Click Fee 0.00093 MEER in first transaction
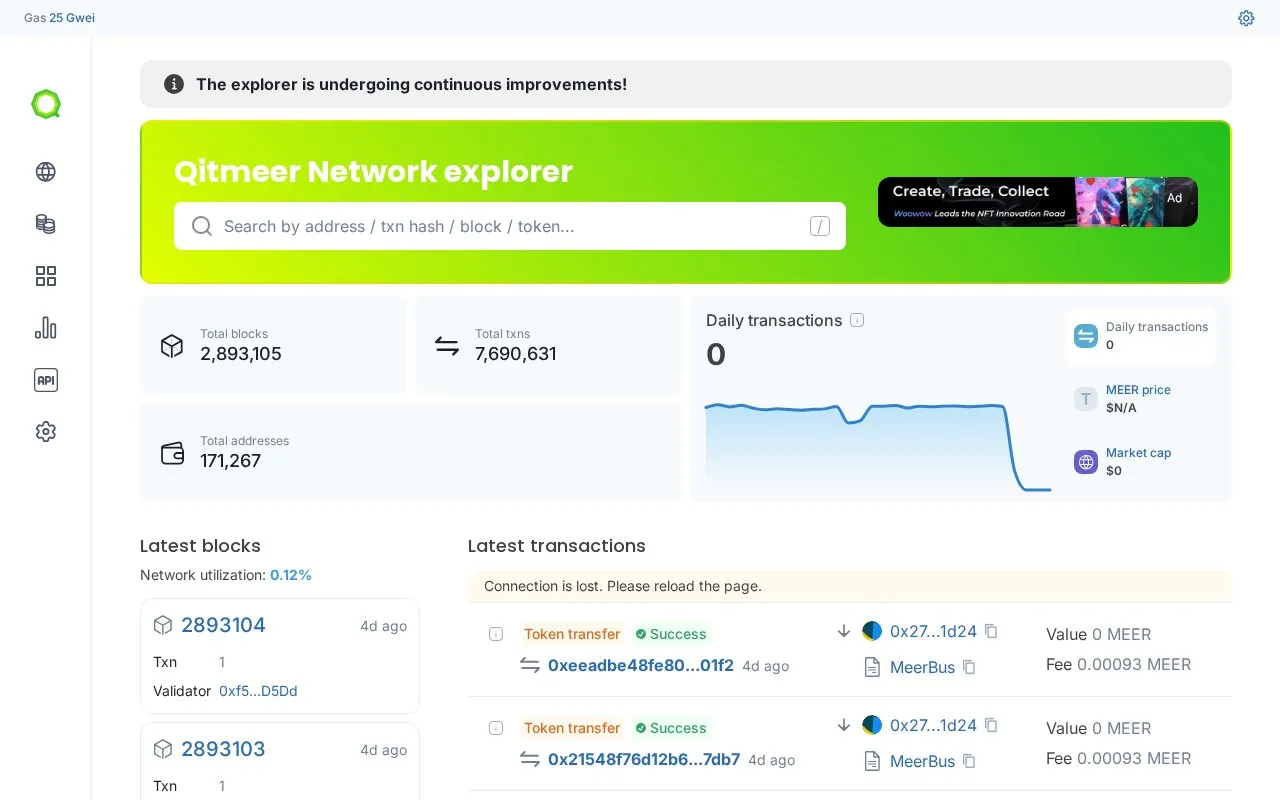 coord(1118,664)
